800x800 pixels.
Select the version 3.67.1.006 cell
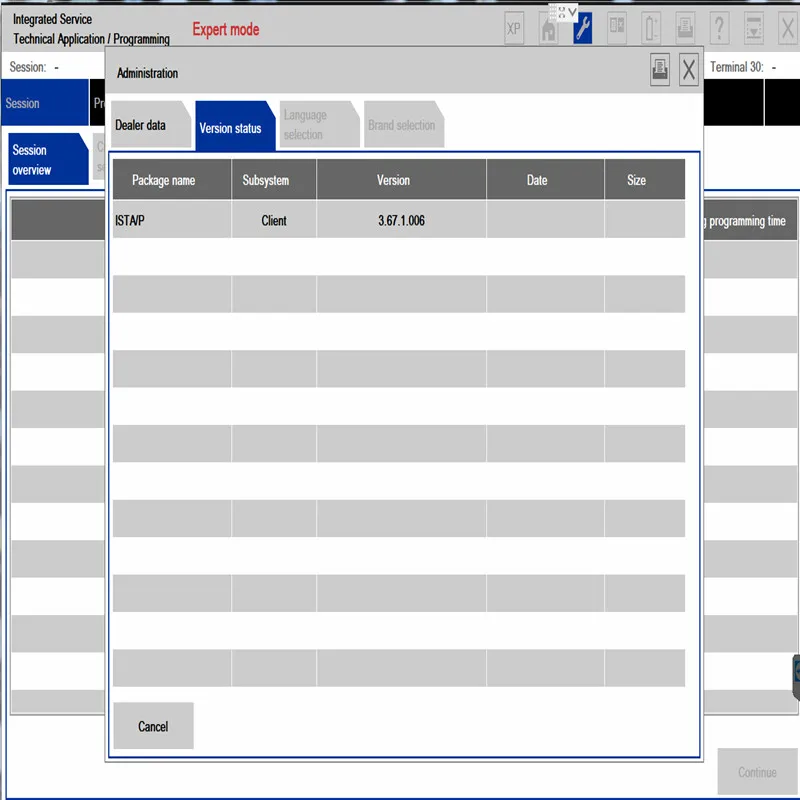click(x=402, y=220)
